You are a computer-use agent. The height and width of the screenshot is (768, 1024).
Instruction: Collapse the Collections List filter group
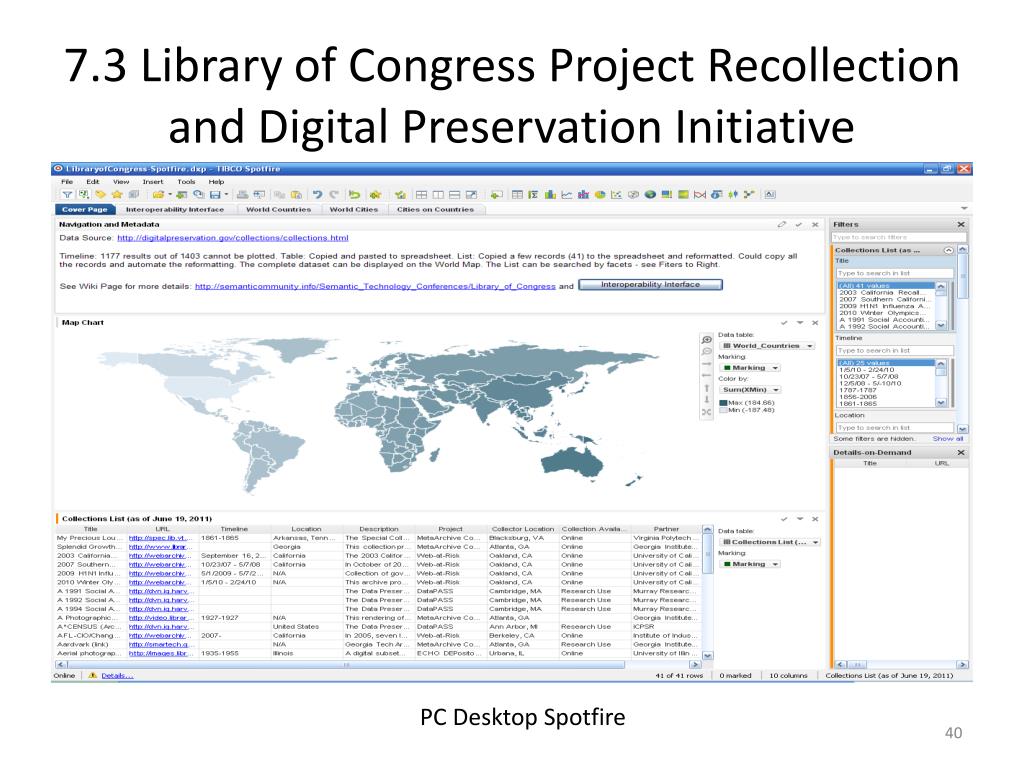949,250
